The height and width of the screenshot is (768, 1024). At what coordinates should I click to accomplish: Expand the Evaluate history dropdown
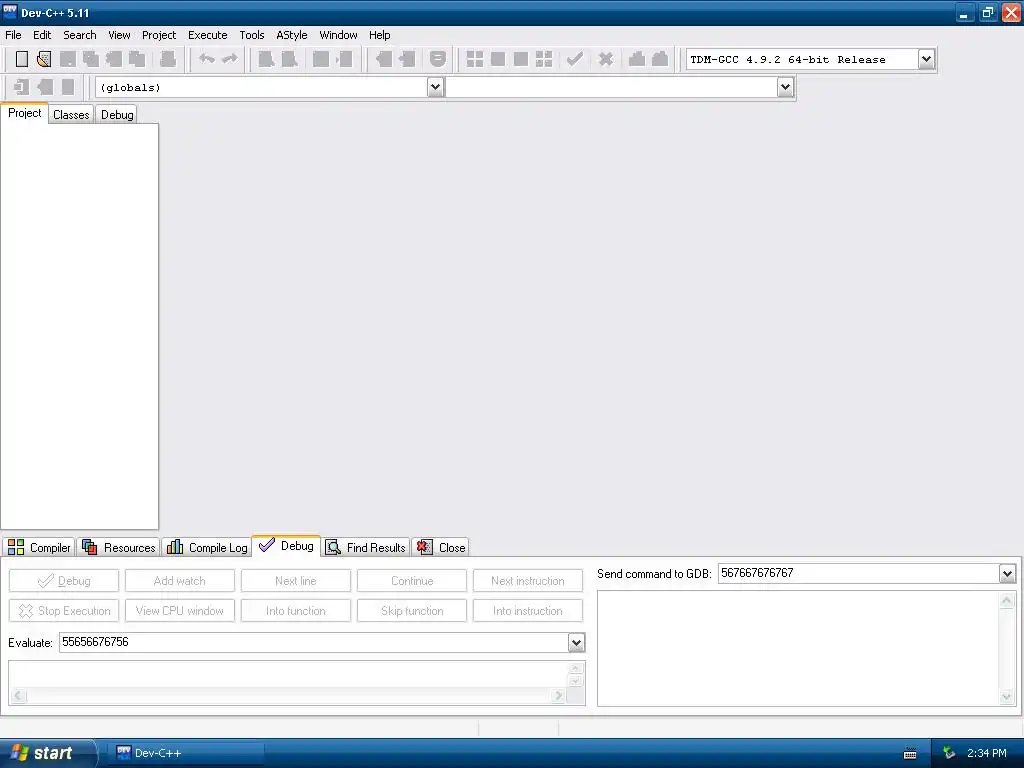click(x=576, y=643)
